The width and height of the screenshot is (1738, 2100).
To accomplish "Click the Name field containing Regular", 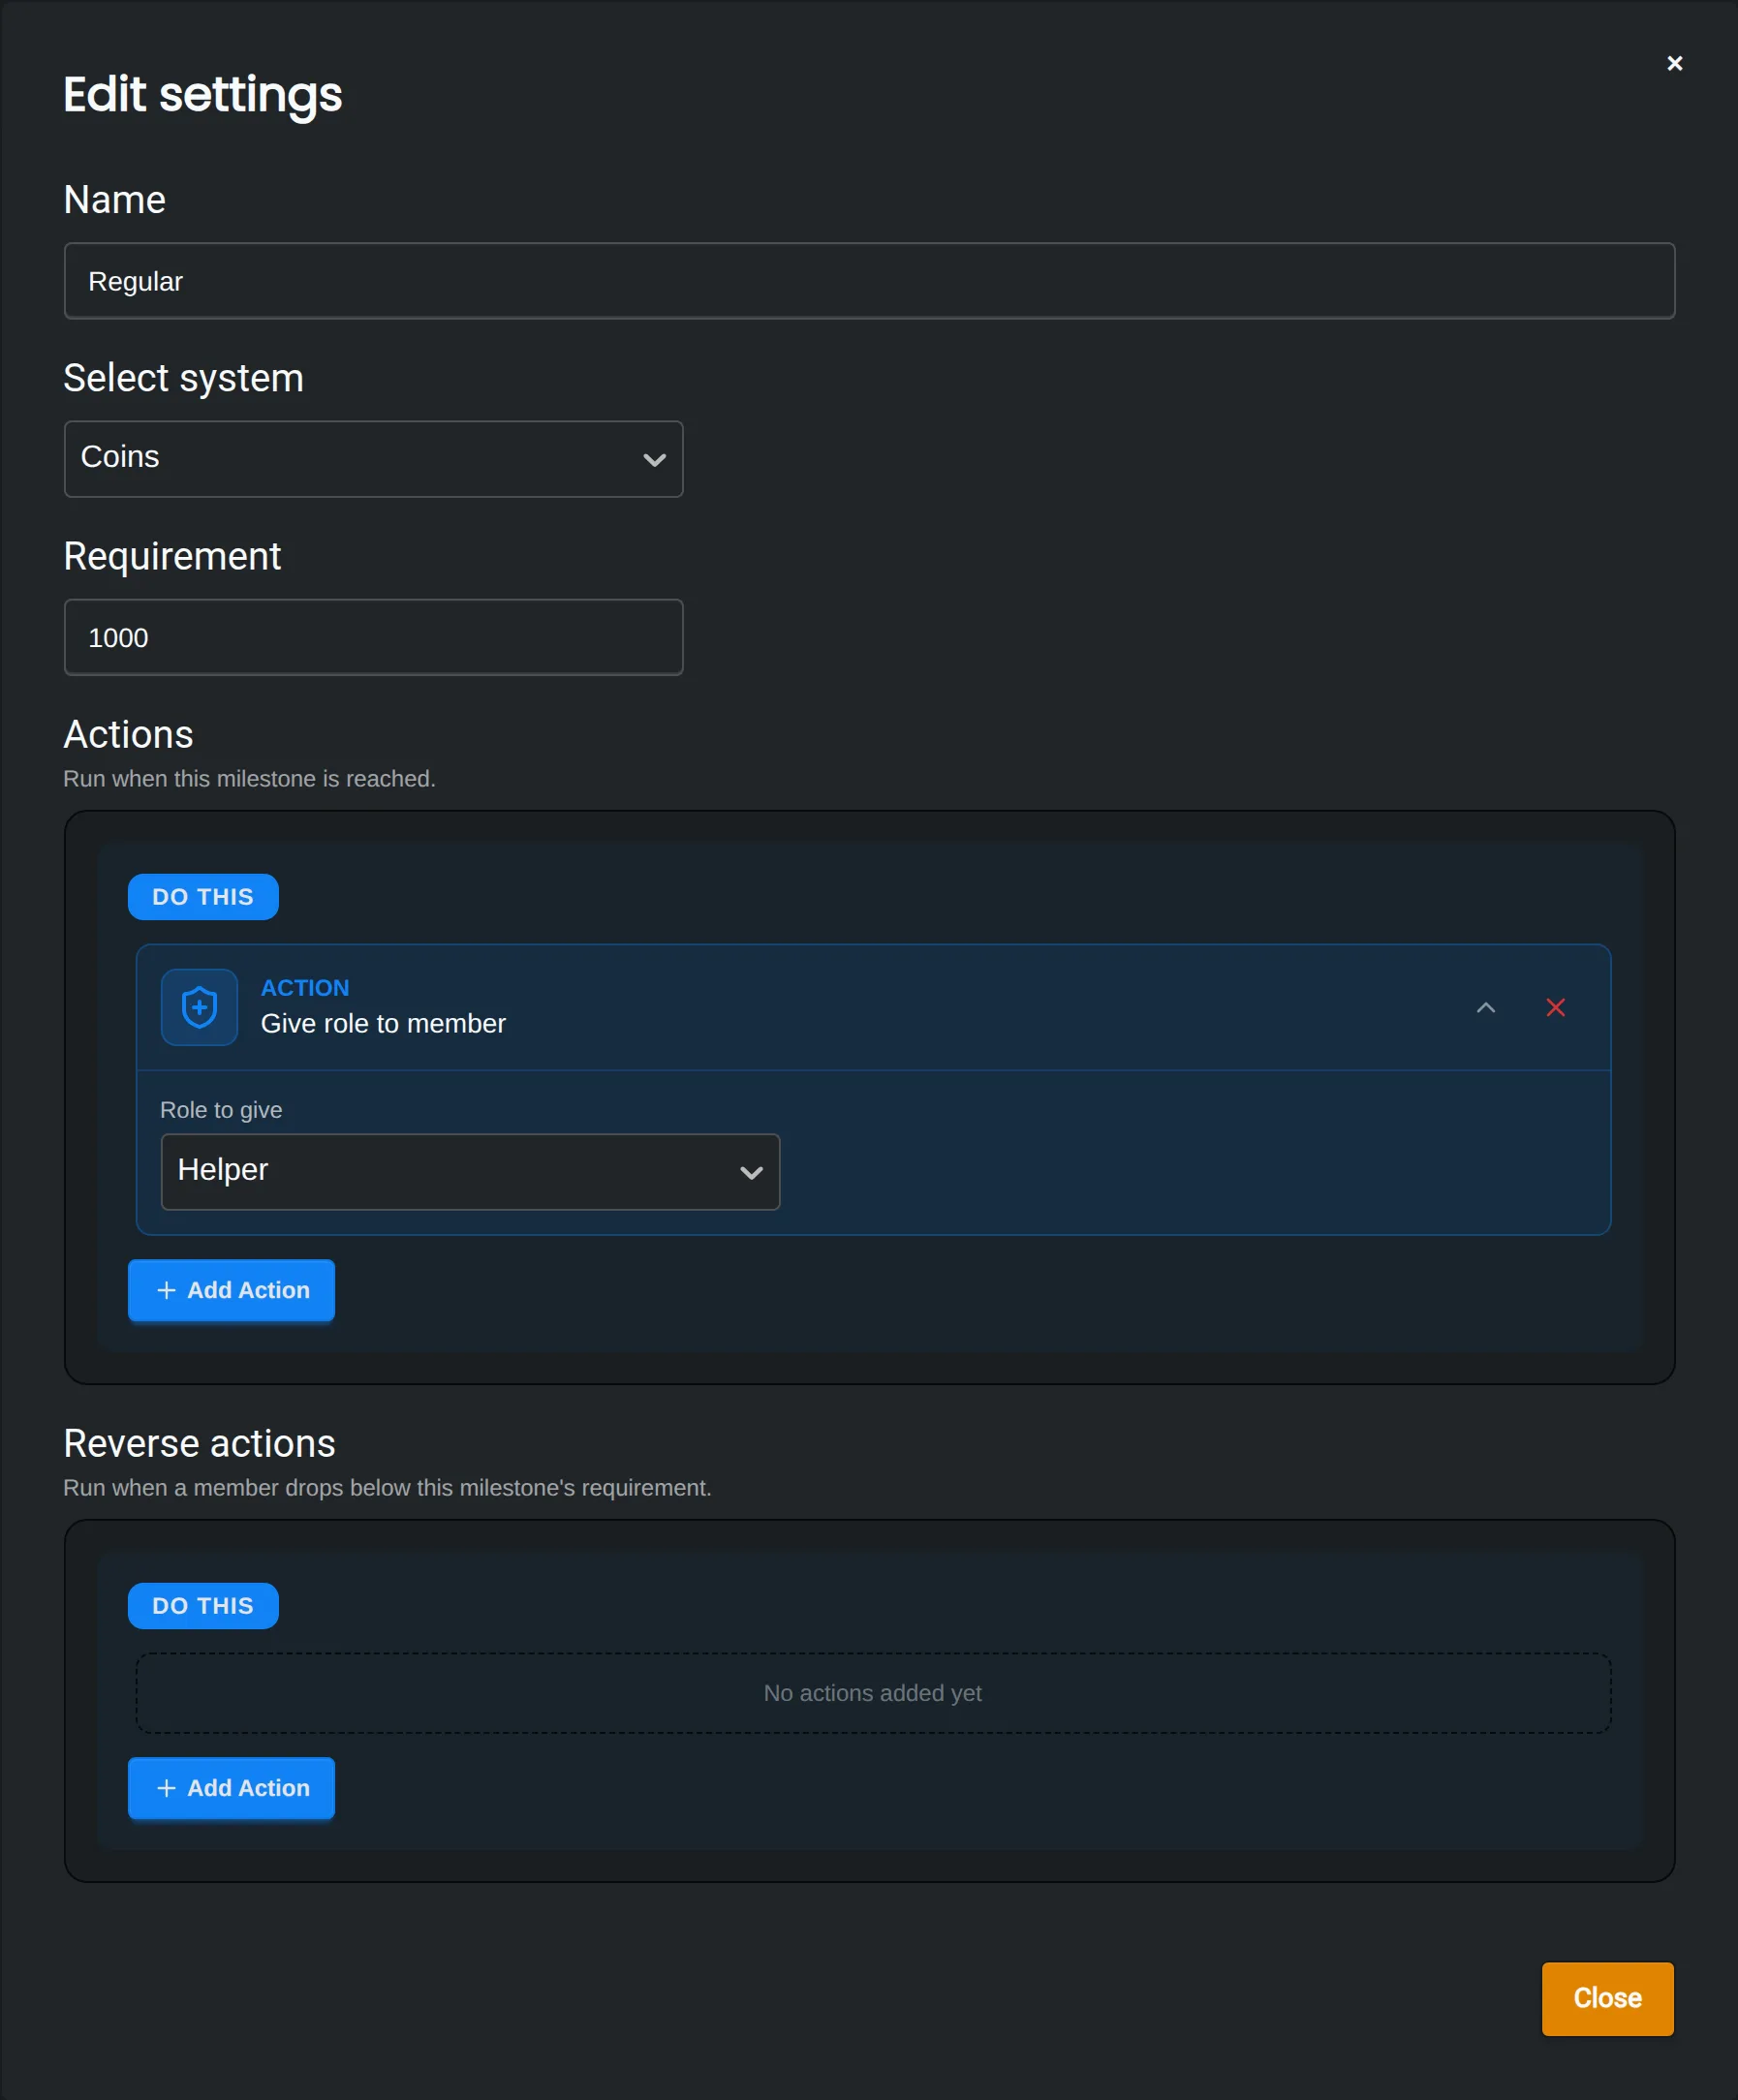I will click(x=869, y=281).
